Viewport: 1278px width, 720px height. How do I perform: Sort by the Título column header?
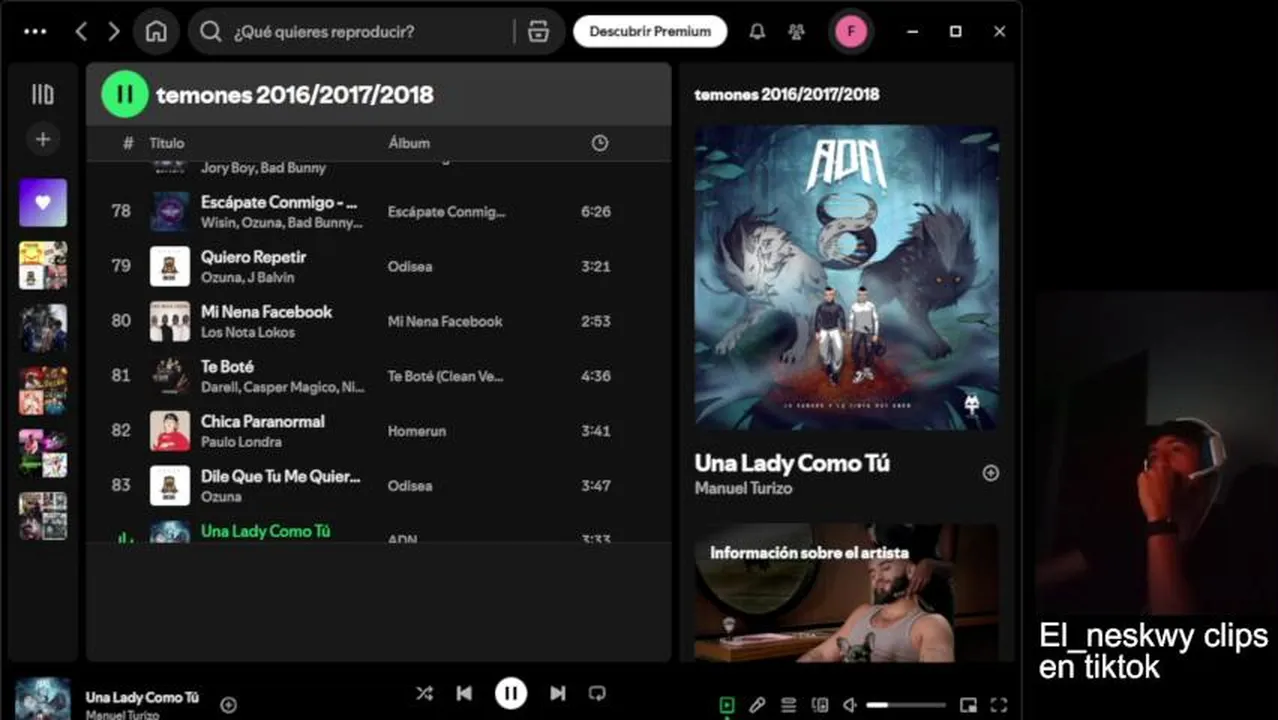(167, 143)
